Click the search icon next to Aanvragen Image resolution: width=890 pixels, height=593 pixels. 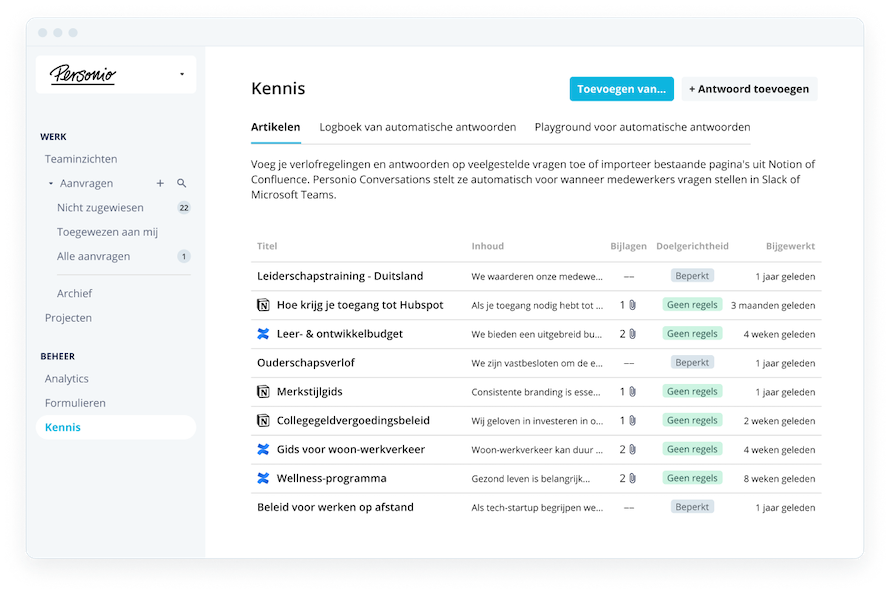tap(182, 183)
